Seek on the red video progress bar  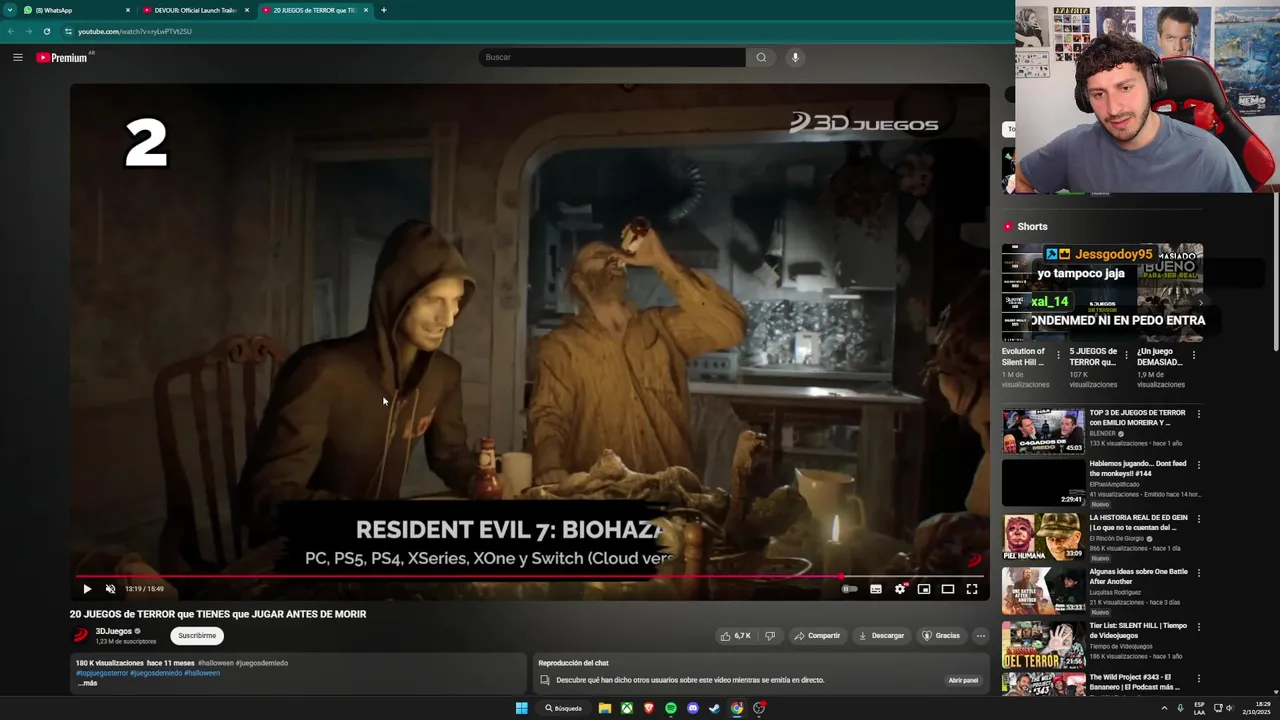(x=530, y=577)
